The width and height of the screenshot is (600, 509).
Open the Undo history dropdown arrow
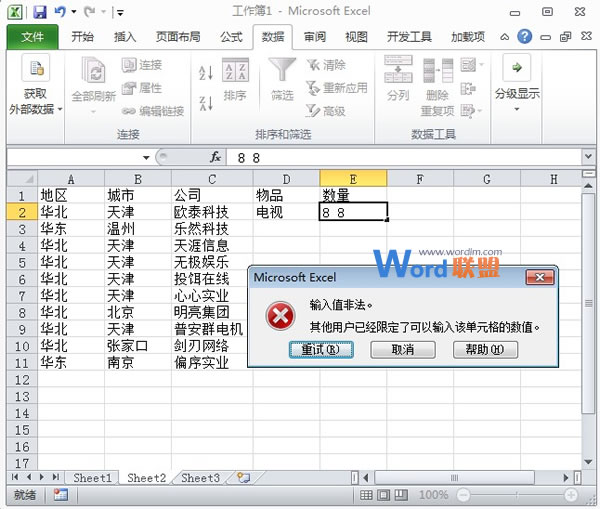[73, 12]
